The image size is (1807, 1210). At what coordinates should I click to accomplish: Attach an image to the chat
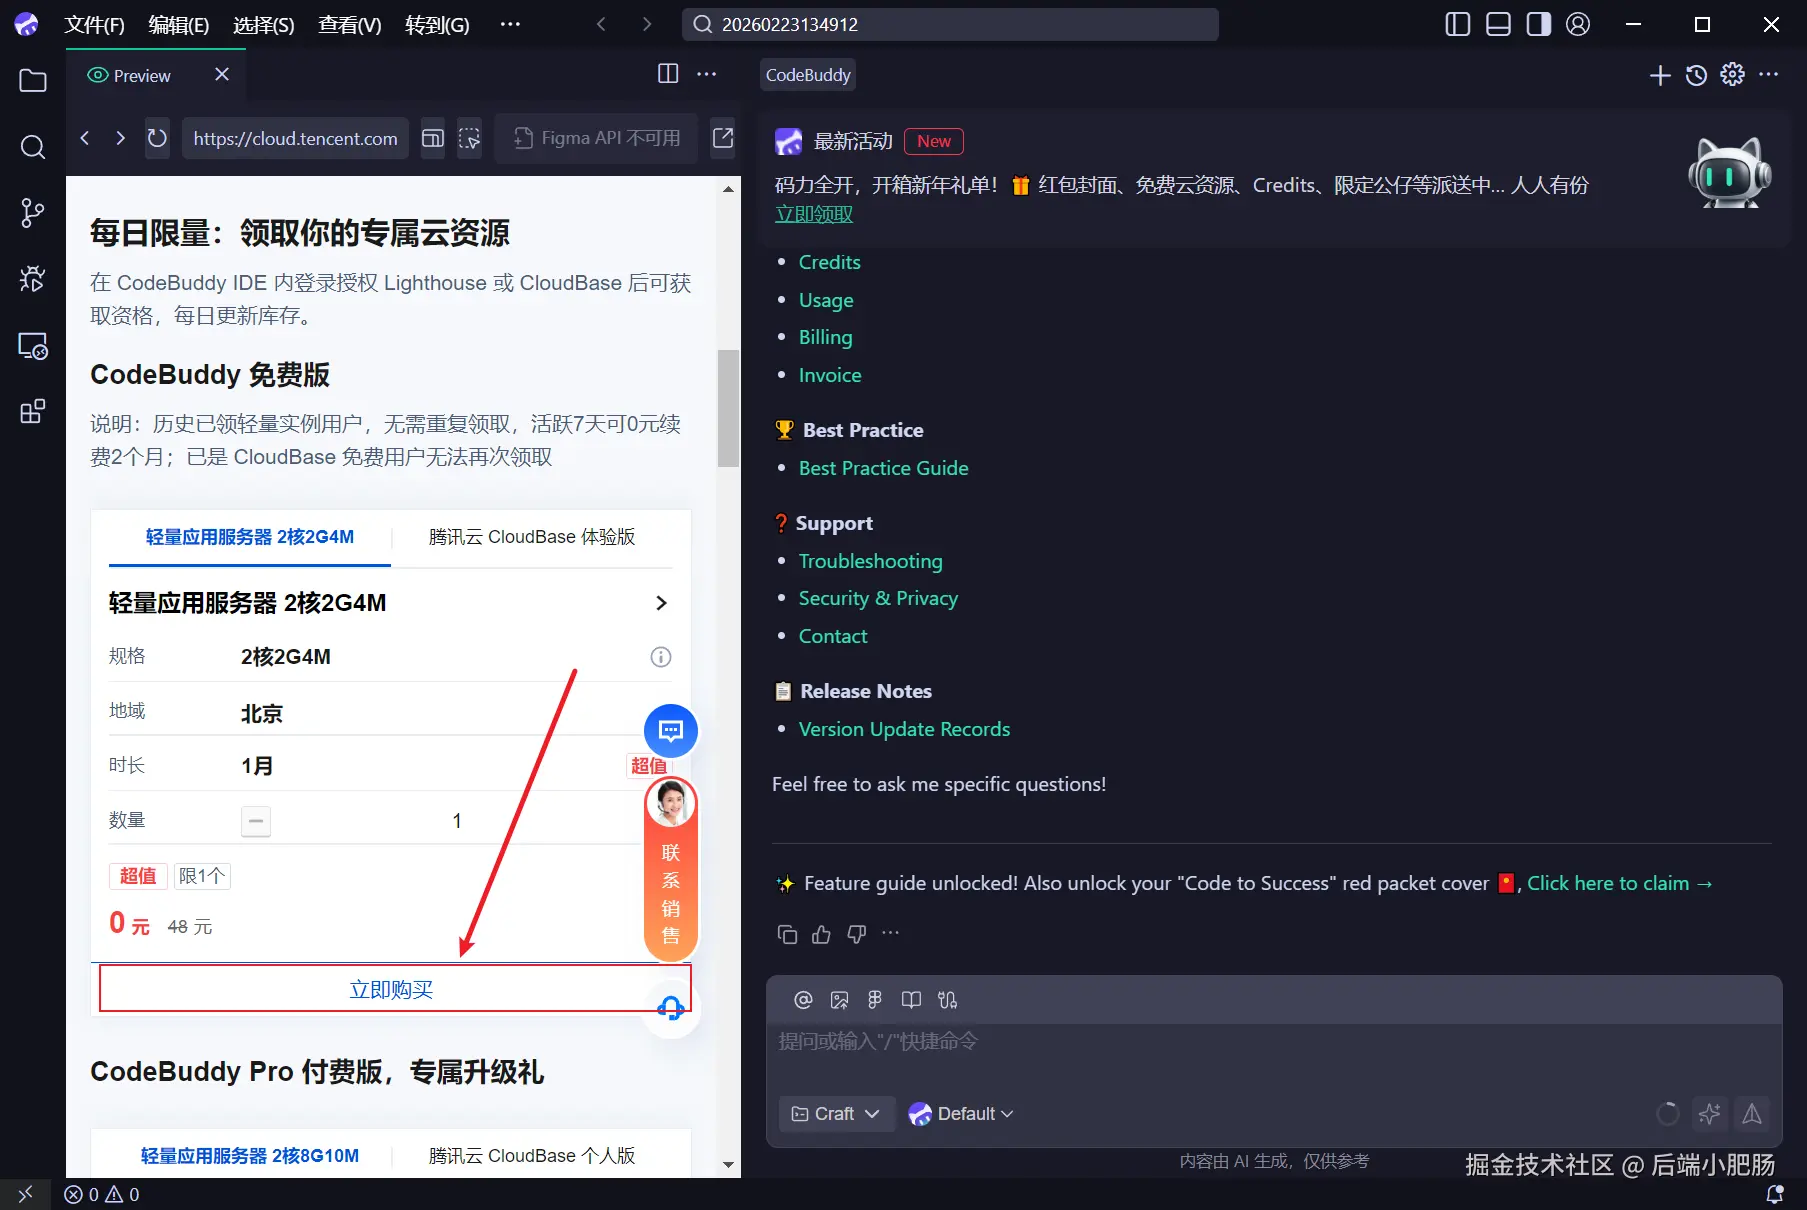839,1000
